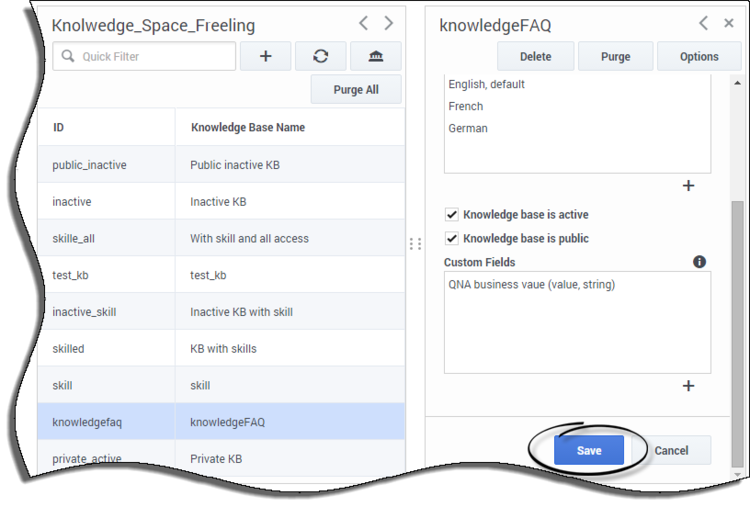
Task: Toggle Knowledge base is public checkbox
Action: (452, 238)
